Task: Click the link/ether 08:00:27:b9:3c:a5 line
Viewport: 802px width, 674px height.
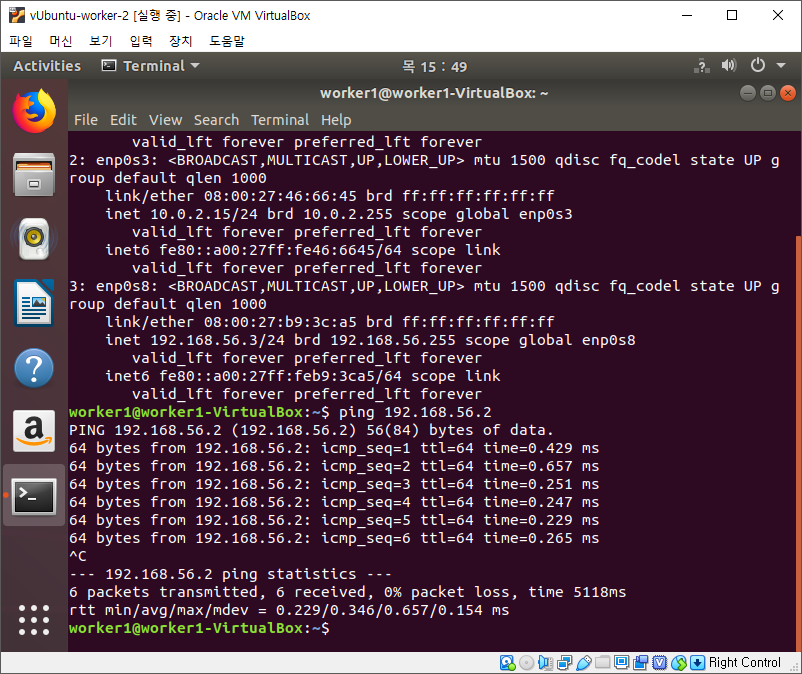Action: 330,322
